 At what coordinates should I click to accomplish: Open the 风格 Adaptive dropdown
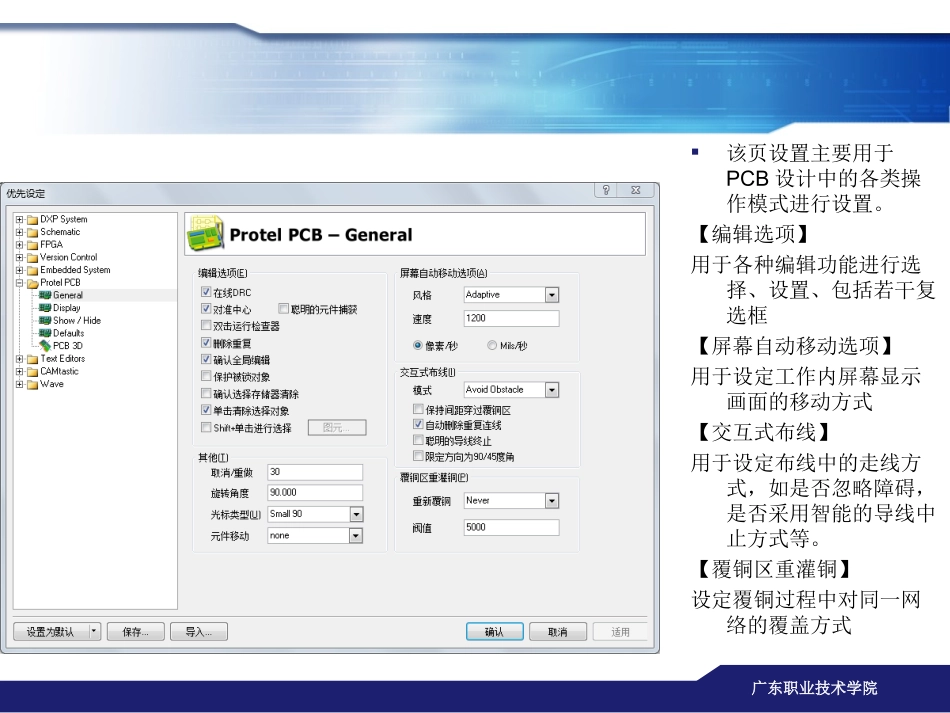coord(551,295)
